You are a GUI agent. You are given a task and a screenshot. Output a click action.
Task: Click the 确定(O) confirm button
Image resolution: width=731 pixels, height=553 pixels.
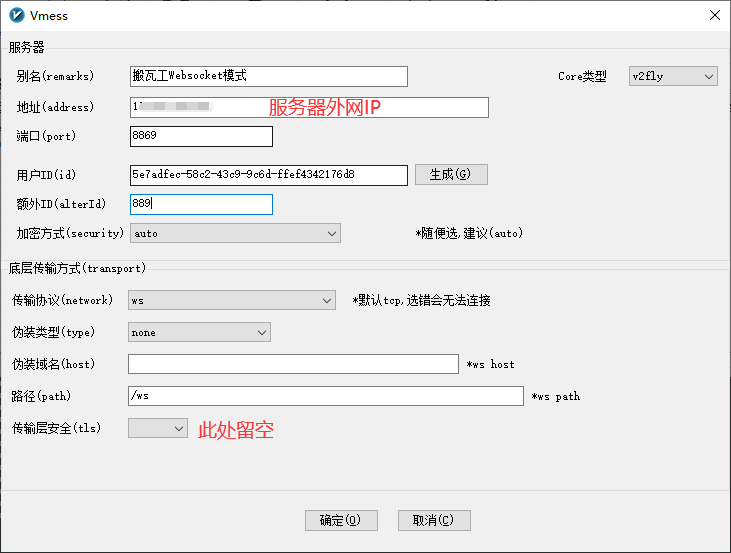coord(341,520)
